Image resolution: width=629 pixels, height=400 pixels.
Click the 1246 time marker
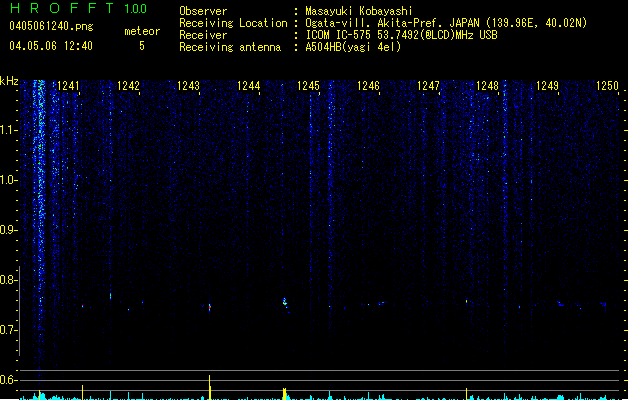(368, 85)
